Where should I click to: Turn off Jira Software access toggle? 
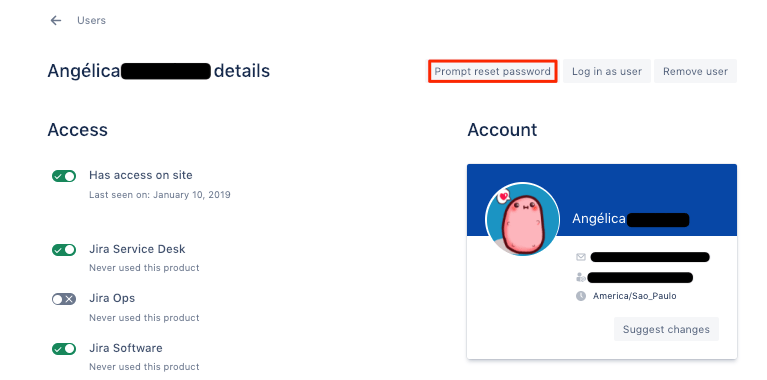64,349
